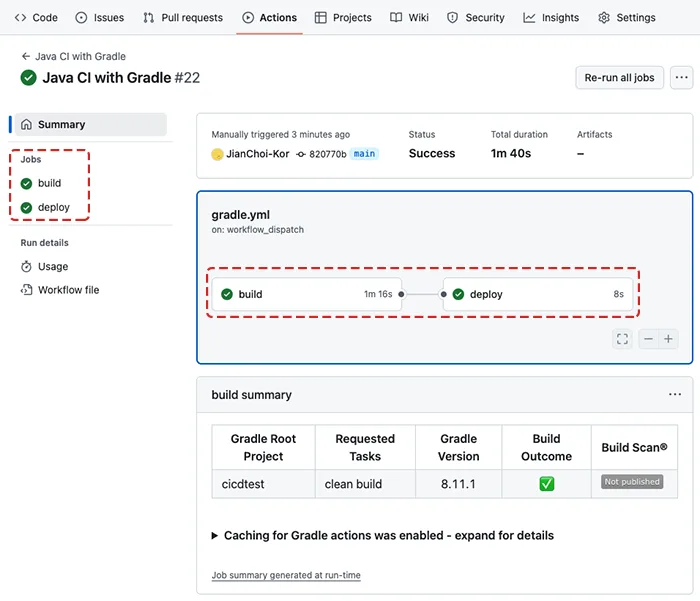Click the back arrow icon

coord(26,56)
